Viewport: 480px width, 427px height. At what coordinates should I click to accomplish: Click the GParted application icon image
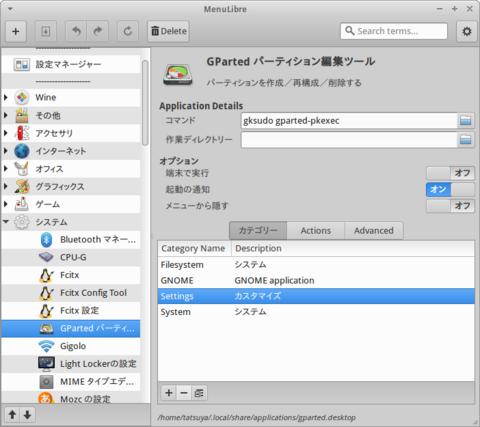click(178, 75)
